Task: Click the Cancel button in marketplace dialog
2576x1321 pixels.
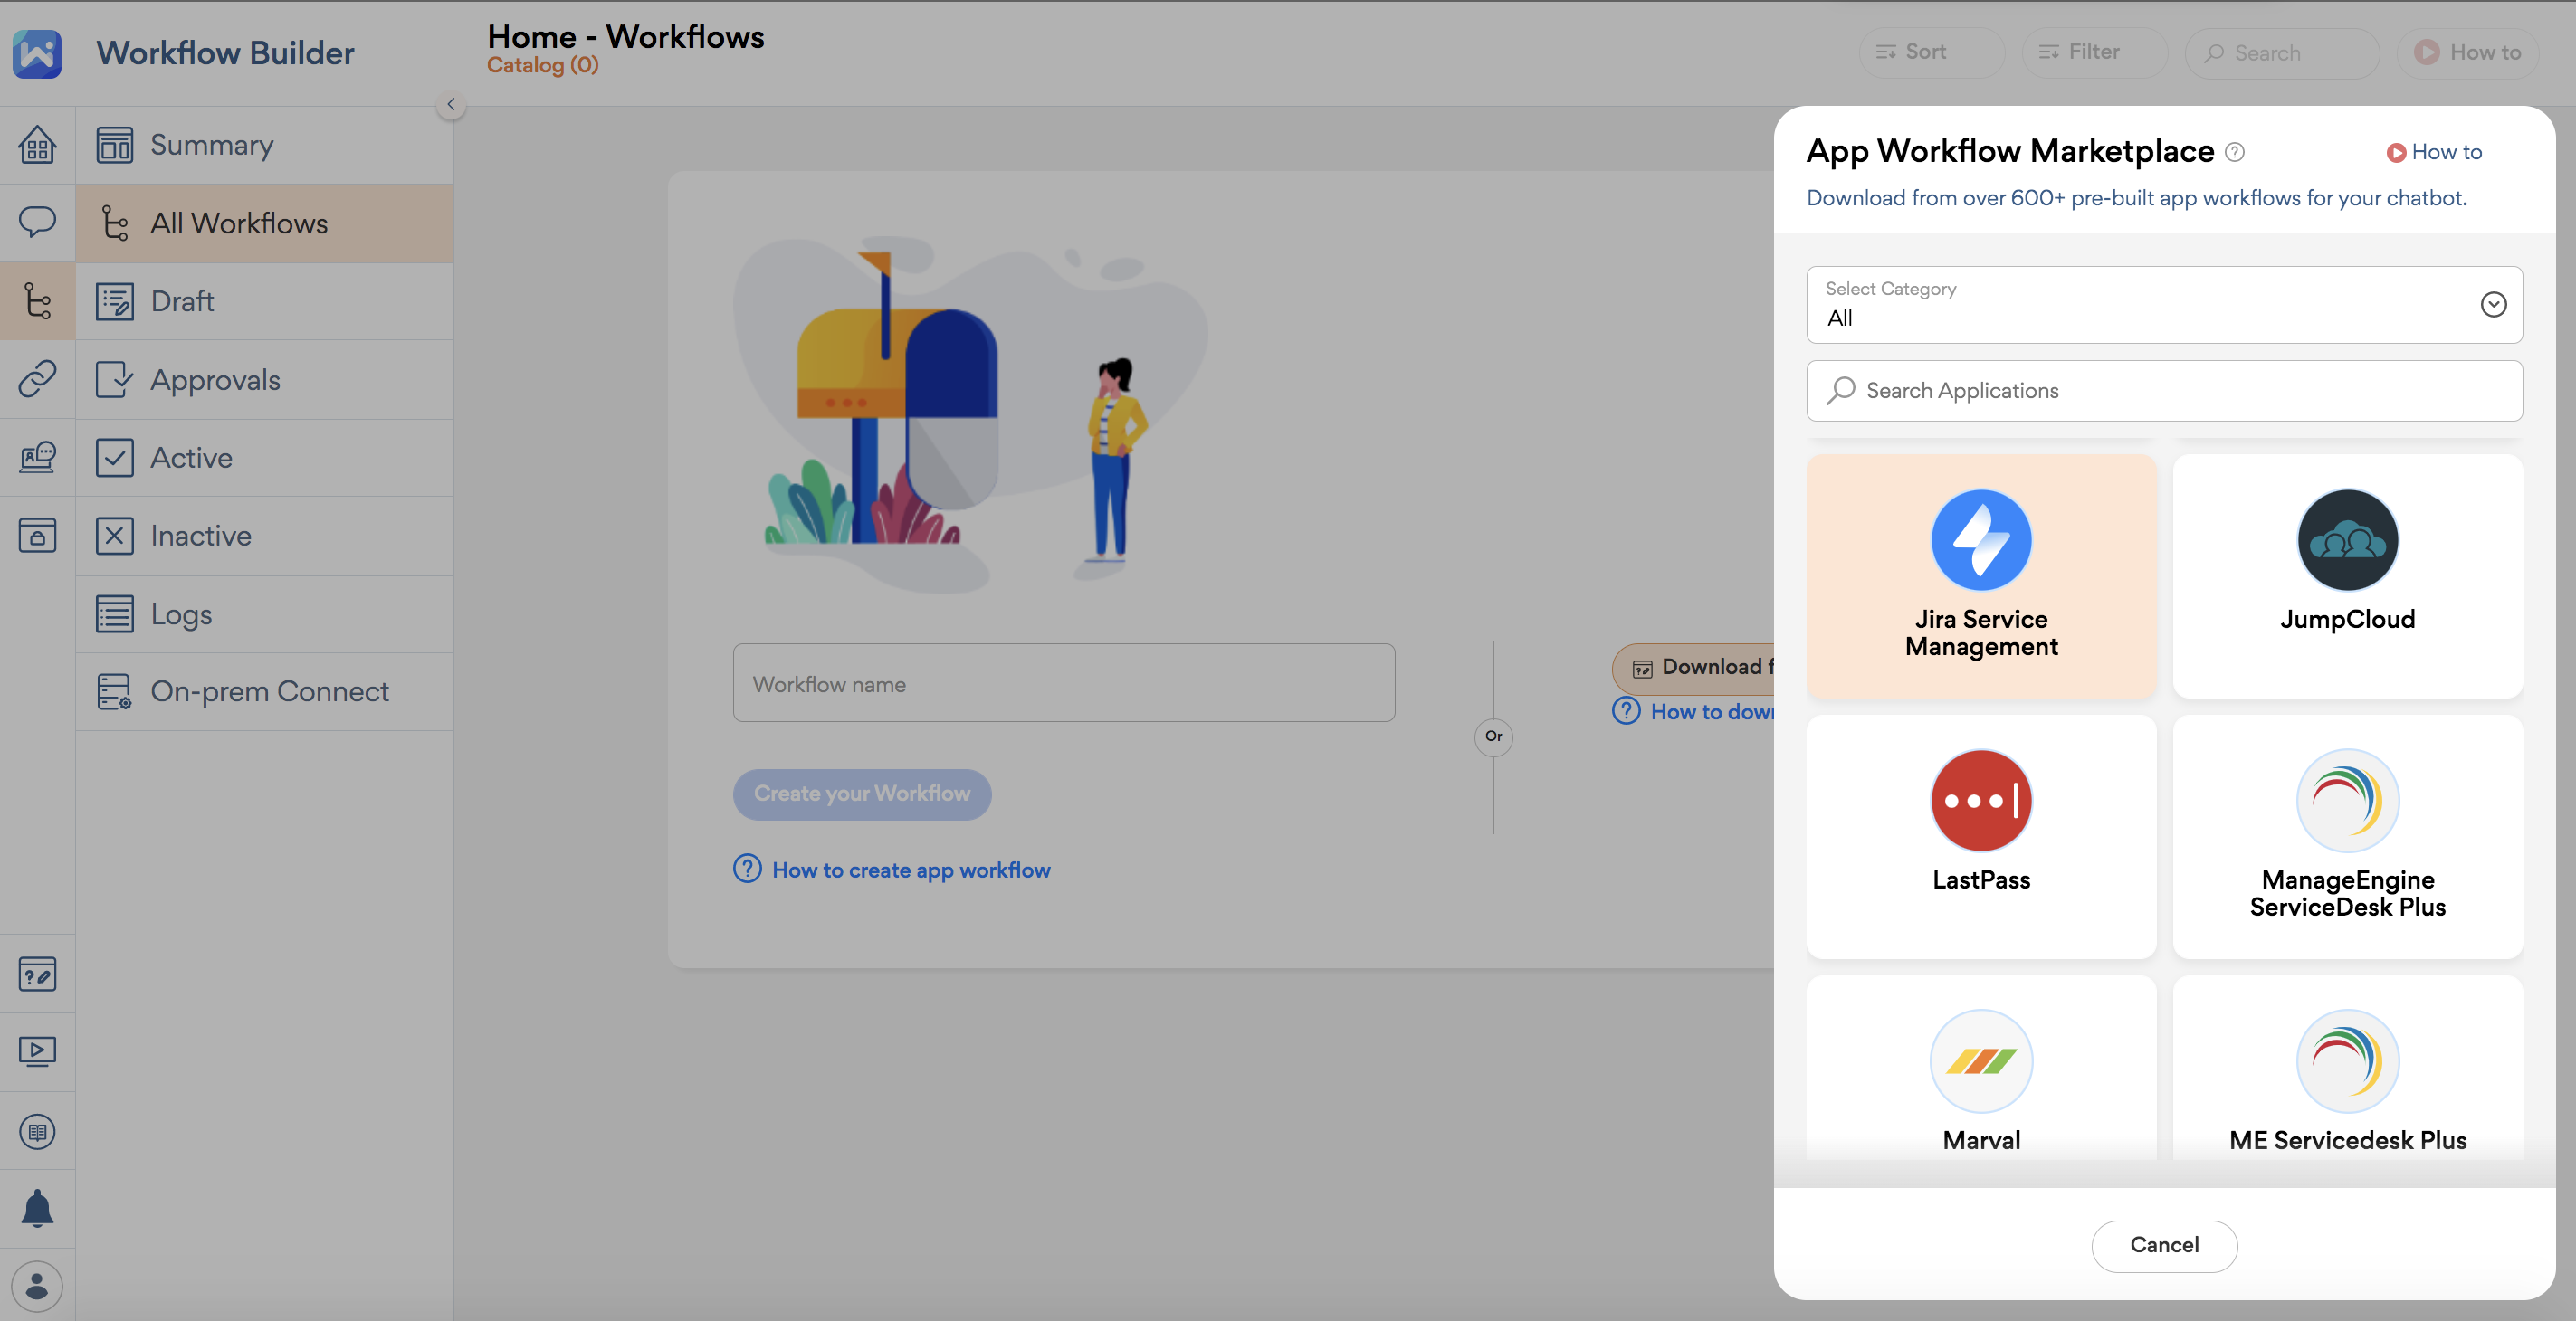Action: 2163,1245
